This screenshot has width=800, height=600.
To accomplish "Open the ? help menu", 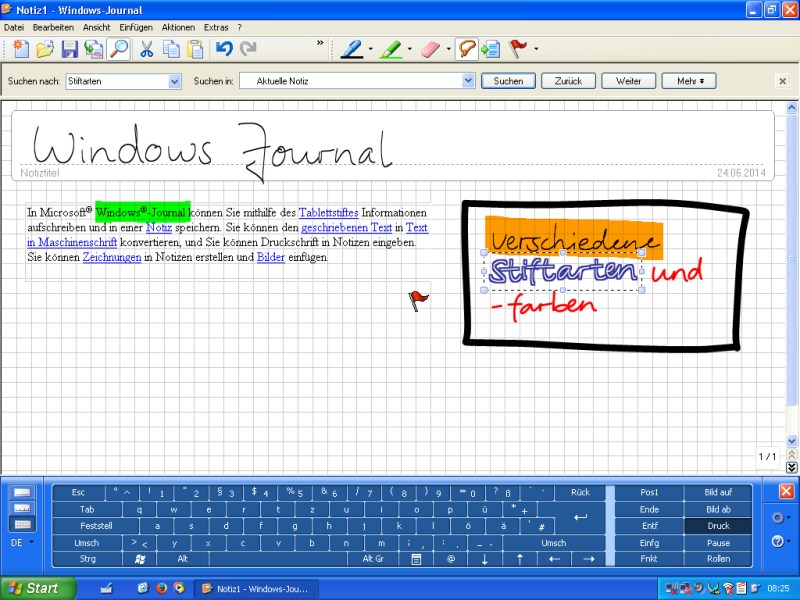I will click(239, 28).
